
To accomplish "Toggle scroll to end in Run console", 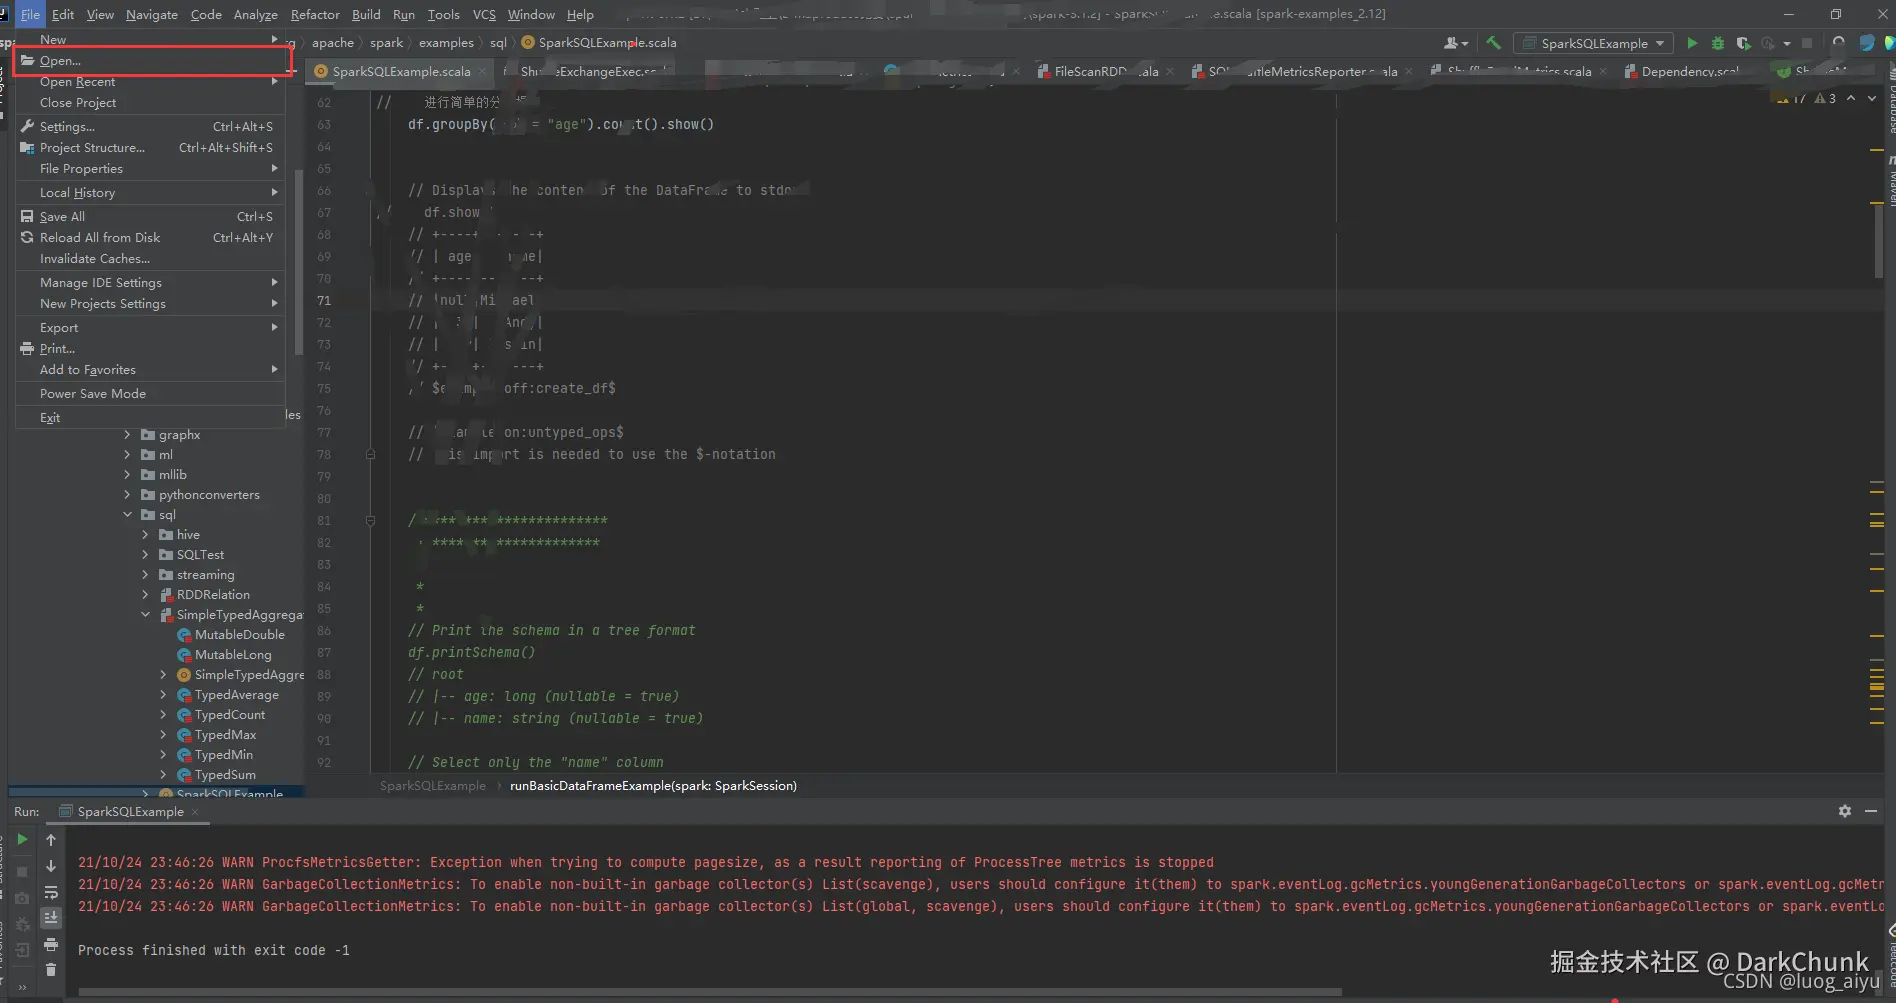I will tap(51, 918).
